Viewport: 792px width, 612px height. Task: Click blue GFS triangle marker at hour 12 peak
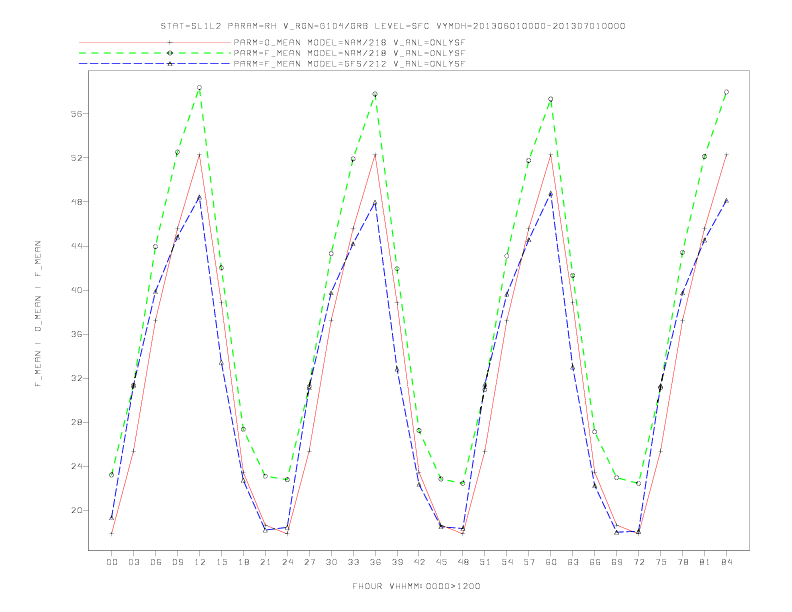[200, 197]
